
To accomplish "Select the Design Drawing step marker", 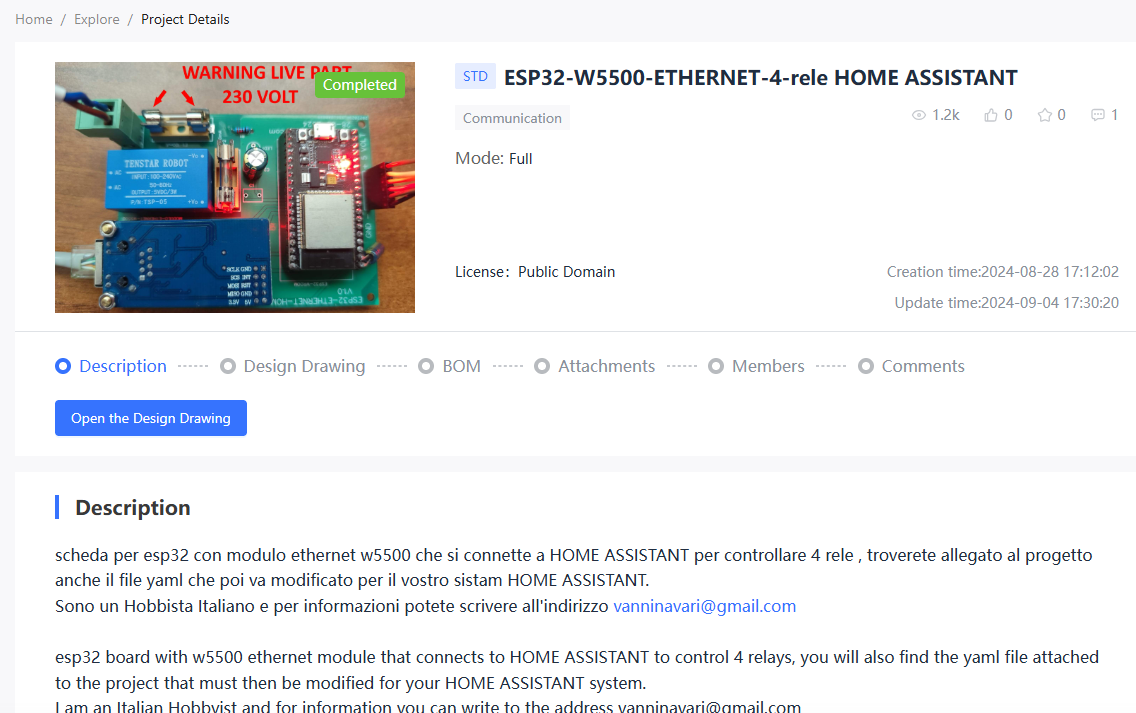I will point(228,366).
